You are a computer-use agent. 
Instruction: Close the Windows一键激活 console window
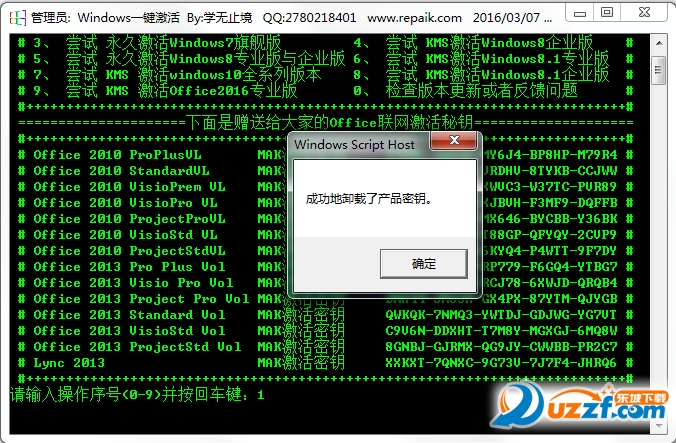(x=645, y=13)
